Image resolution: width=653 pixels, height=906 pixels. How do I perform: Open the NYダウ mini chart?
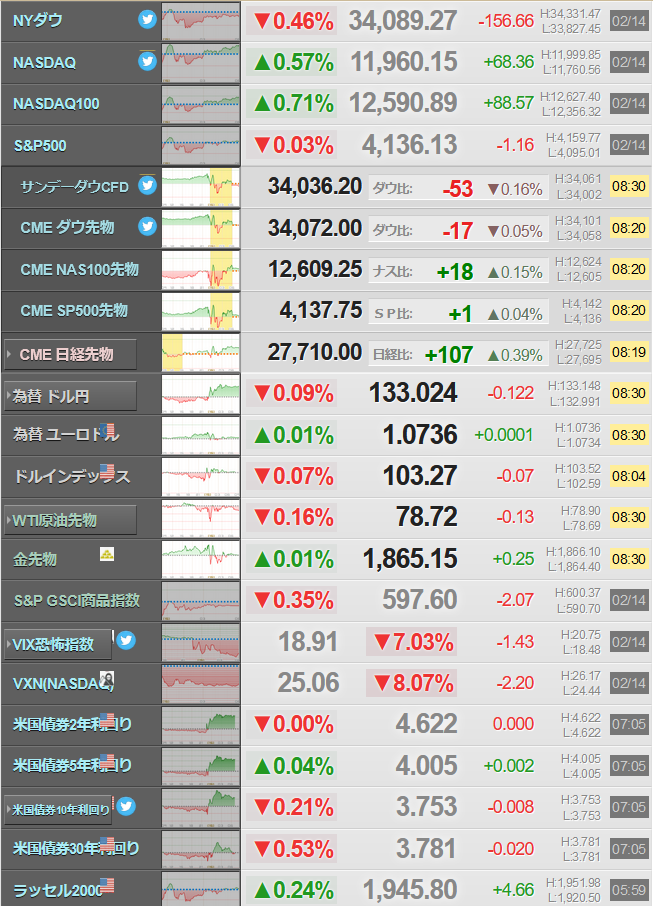coord(201,21)
